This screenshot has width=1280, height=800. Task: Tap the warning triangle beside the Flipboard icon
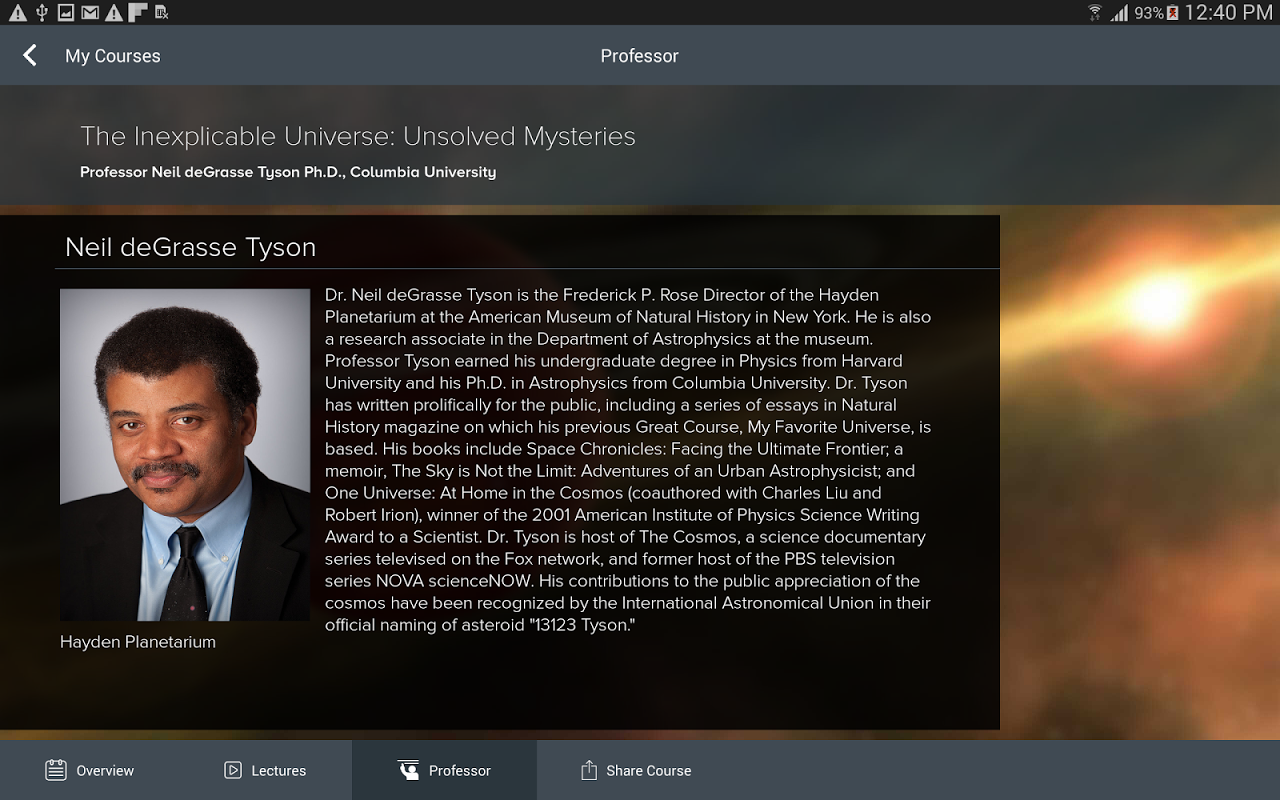[114, 12]
